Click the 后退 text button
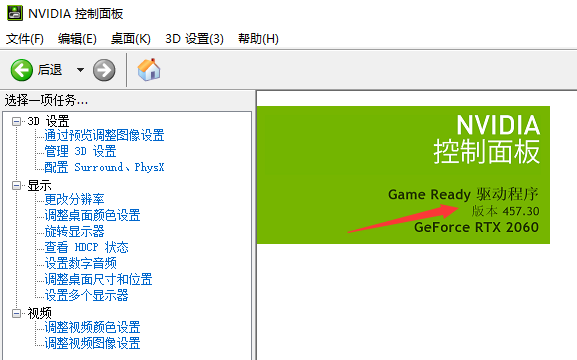The height and width of the screenshot is (360, 577). pyautogui.click(x=50, y=70)
